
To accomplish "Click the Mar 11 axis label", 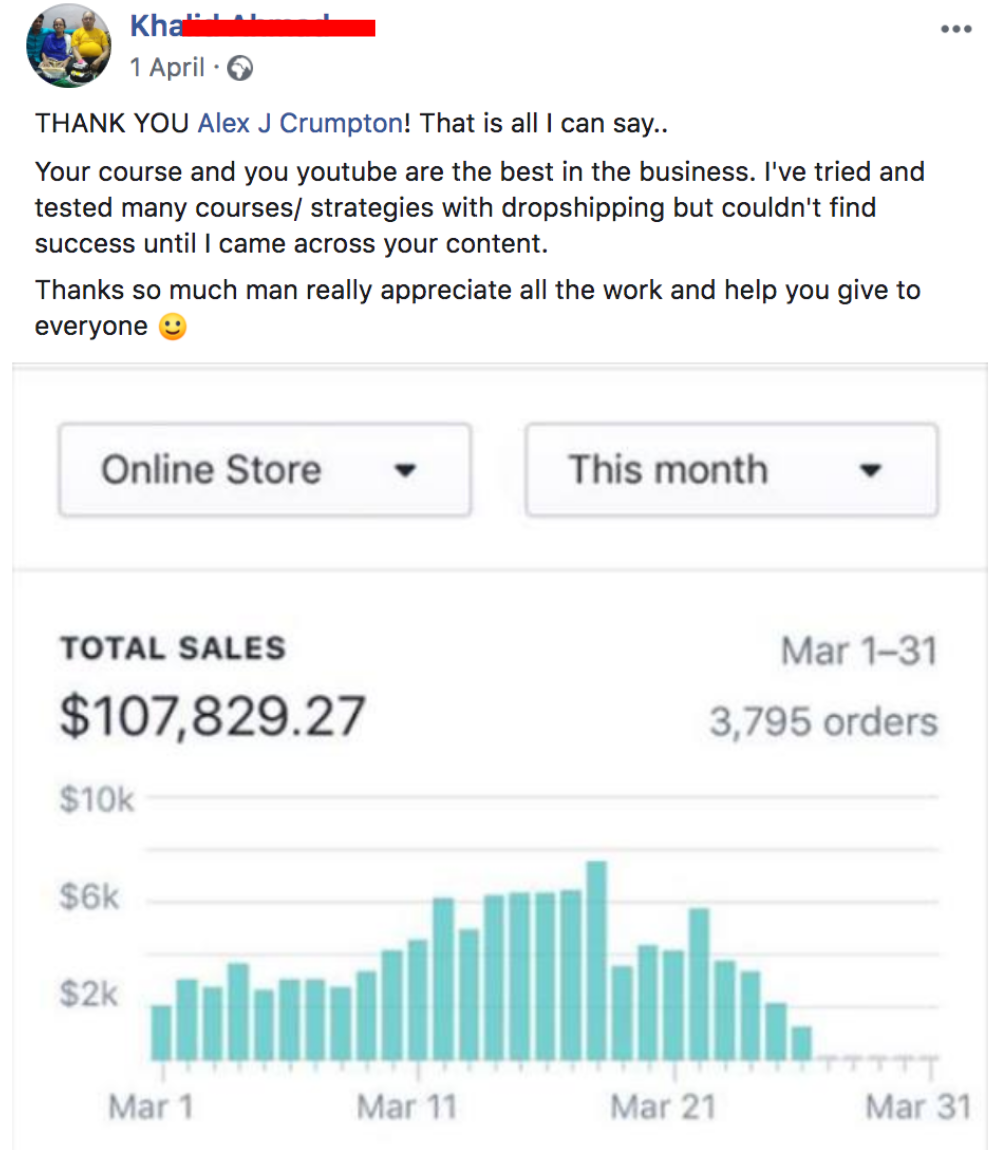I will 406,1107.
